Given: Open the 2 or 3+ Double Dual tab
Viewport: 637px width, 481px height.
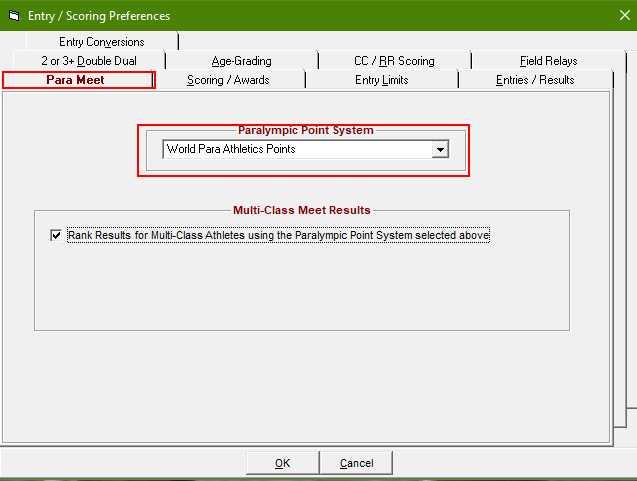Looking at the screenshot, I should (x=88, y=61).
